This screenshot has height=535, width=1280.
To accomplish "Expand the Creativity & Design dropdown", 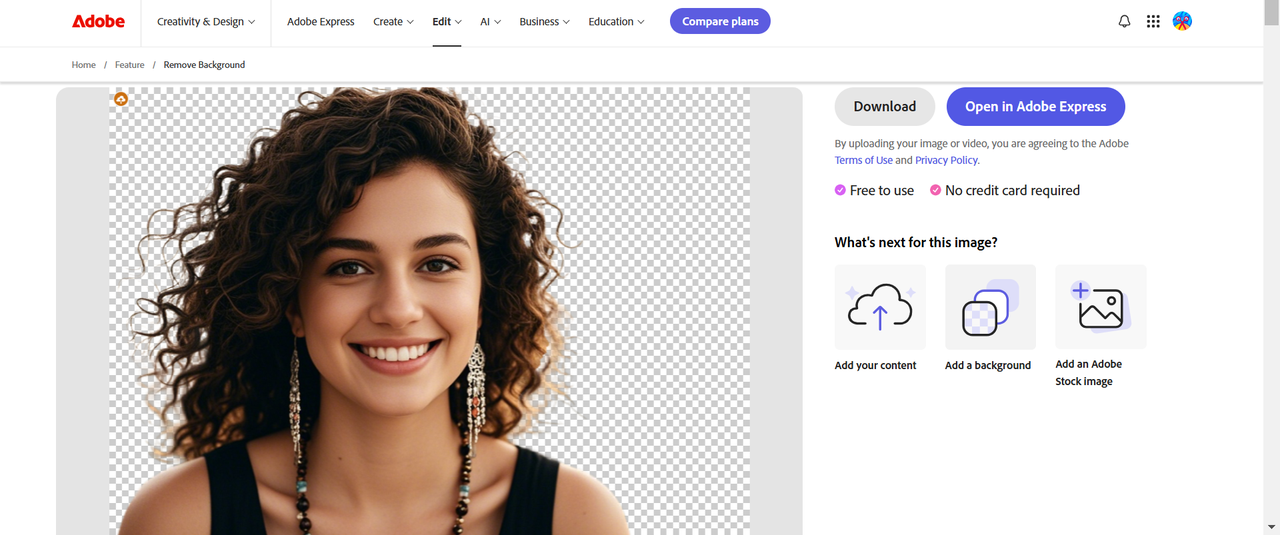I will click(206, 22).
